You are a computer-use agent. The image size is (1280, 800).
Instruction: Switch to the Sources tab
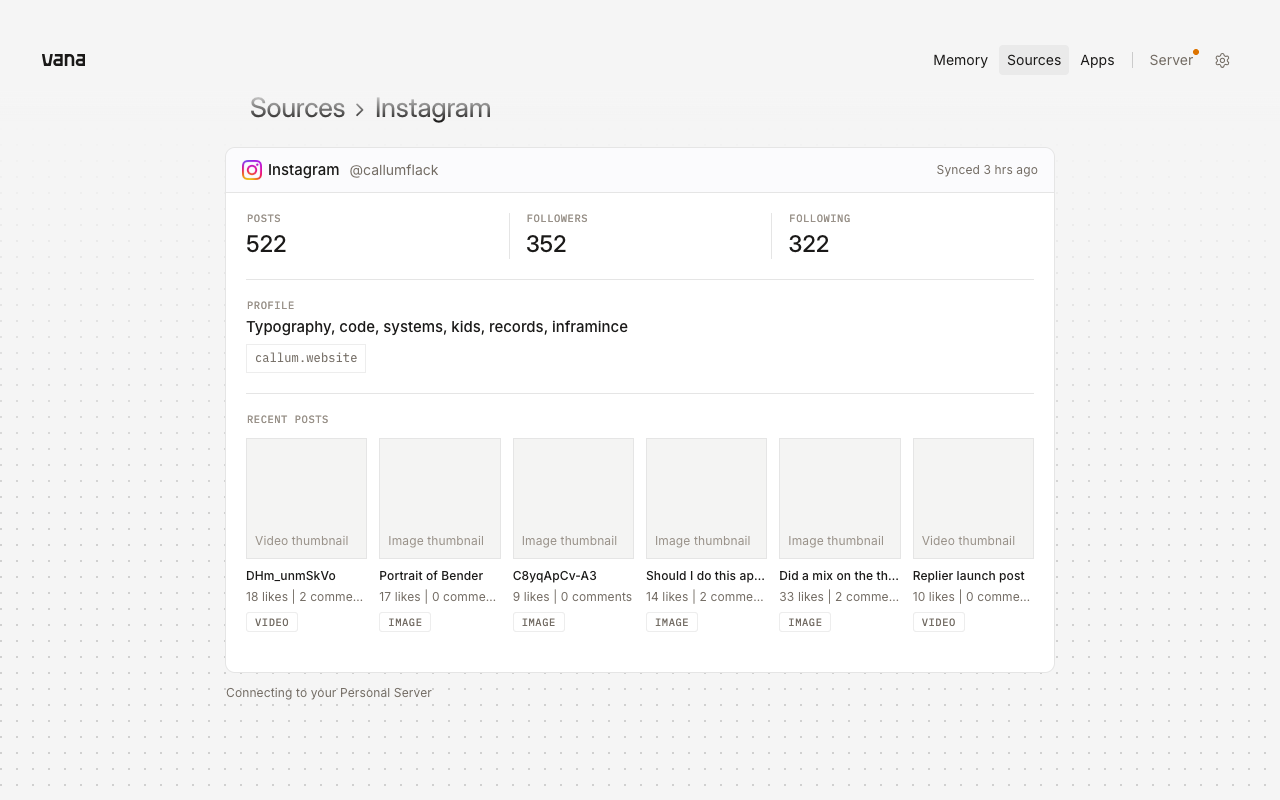[1034, 60]
